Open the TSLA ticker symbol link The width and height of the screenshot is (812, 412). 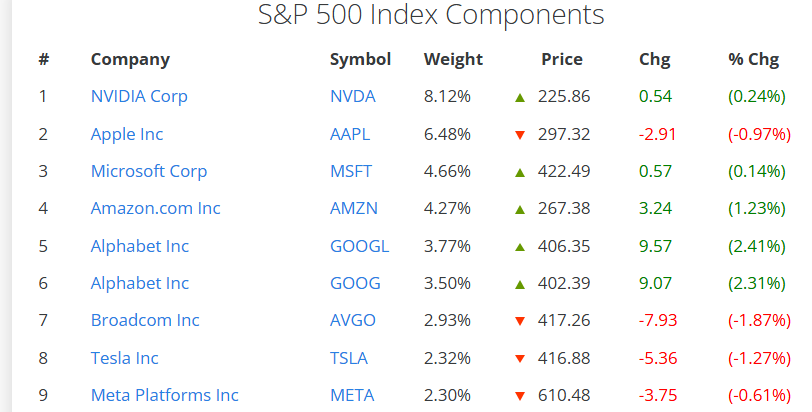pyautogui.click(x=349, y=358)
